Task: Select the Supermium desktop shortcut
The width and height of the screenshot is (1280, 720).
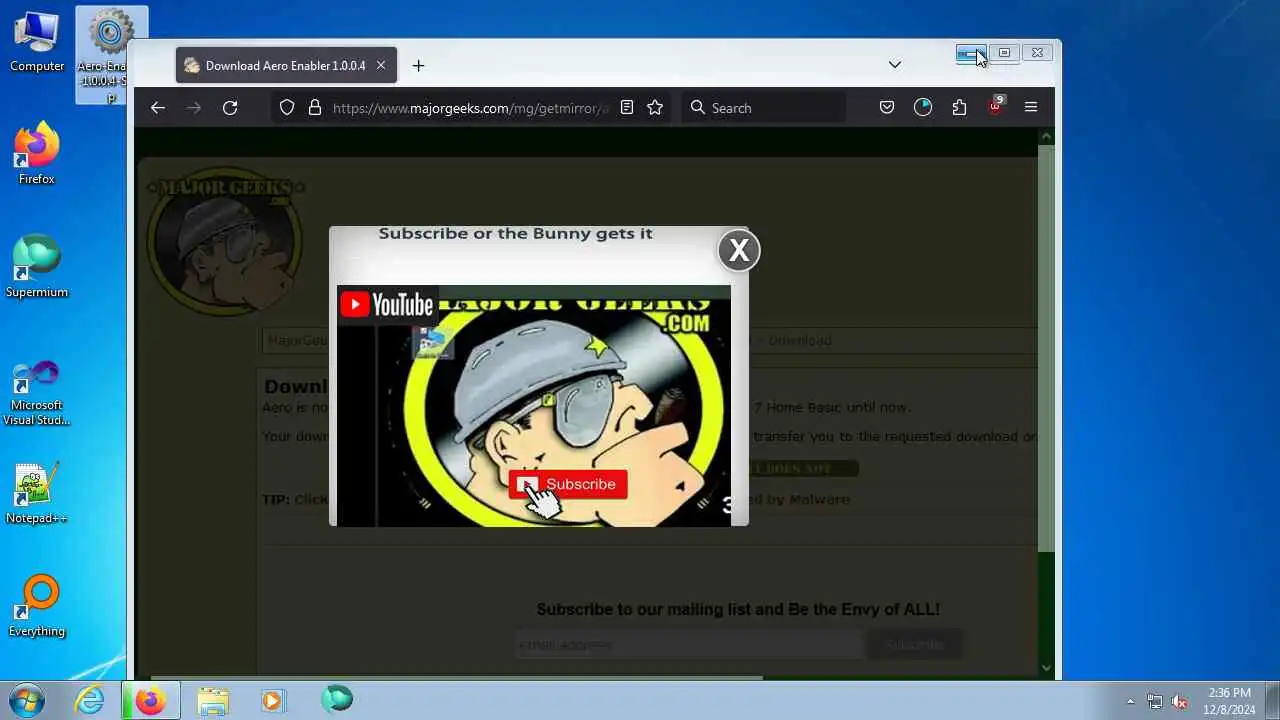Action: (37, 266)
